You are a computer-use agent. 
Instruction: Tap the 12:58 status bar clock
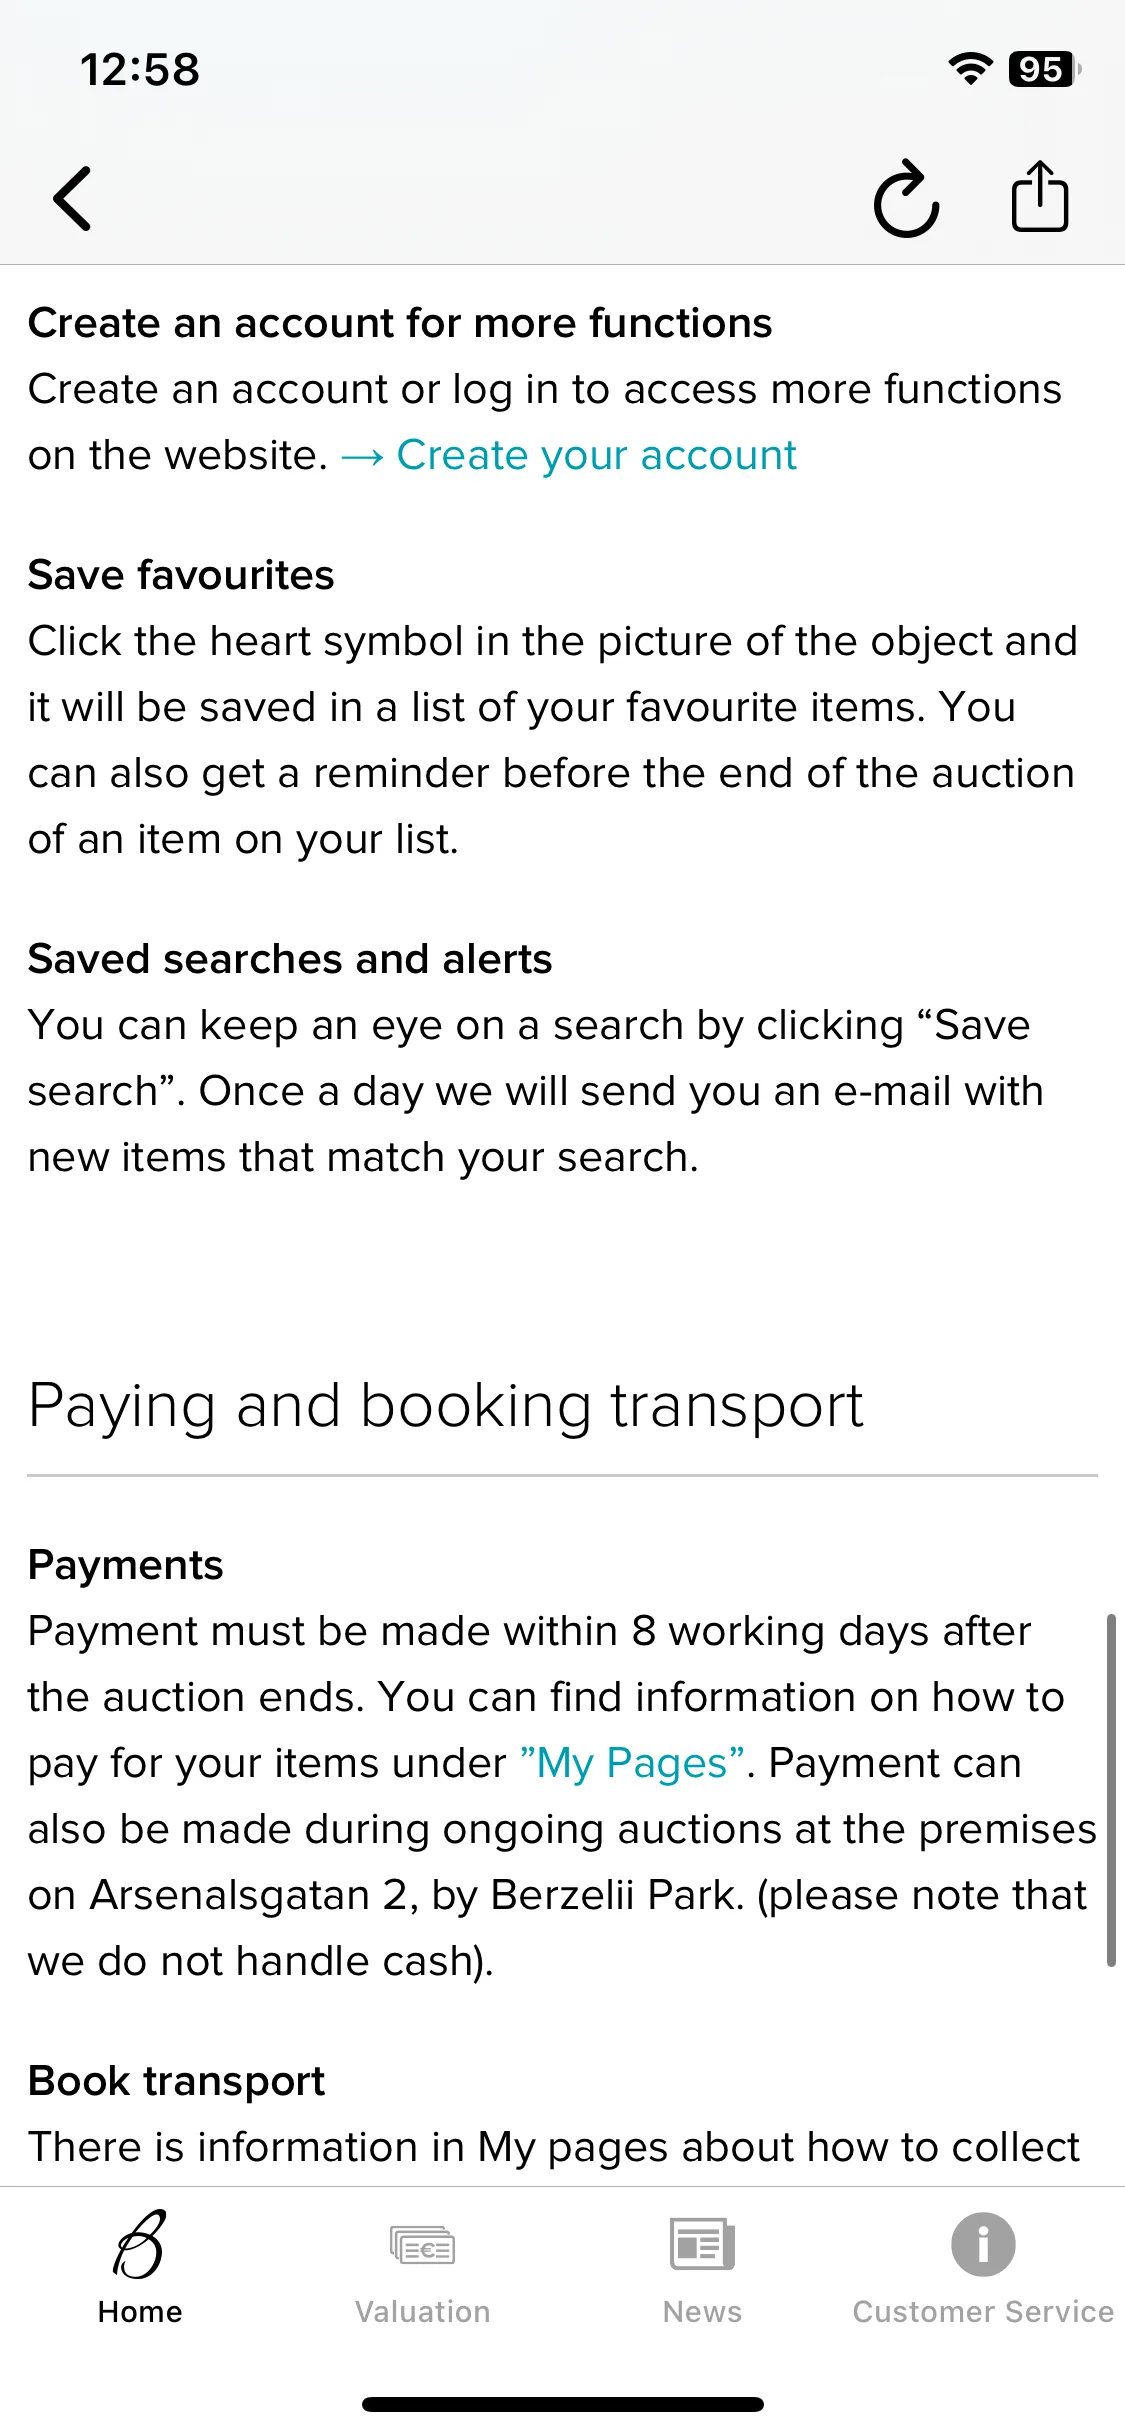click(140, 69)
